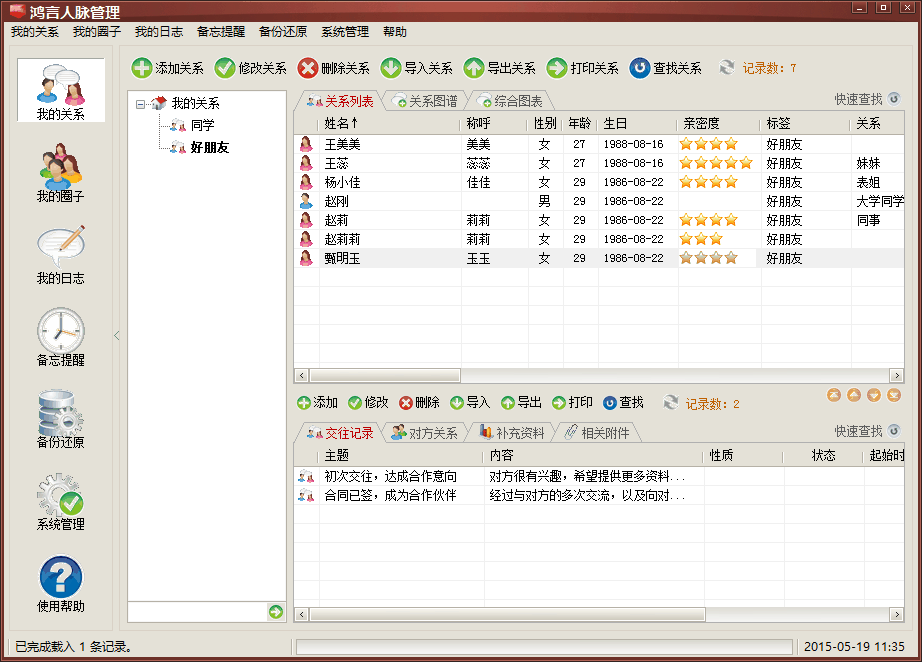Select 同学 in the relationship tree
Image resolution: width=922 pixels, height=662 pixels.
(x=202, y=125)
